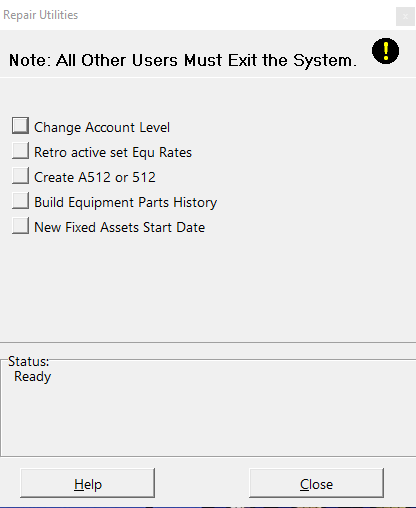Click the title bar X close button
Screen dimensions: 416x508
pos(405,16)
